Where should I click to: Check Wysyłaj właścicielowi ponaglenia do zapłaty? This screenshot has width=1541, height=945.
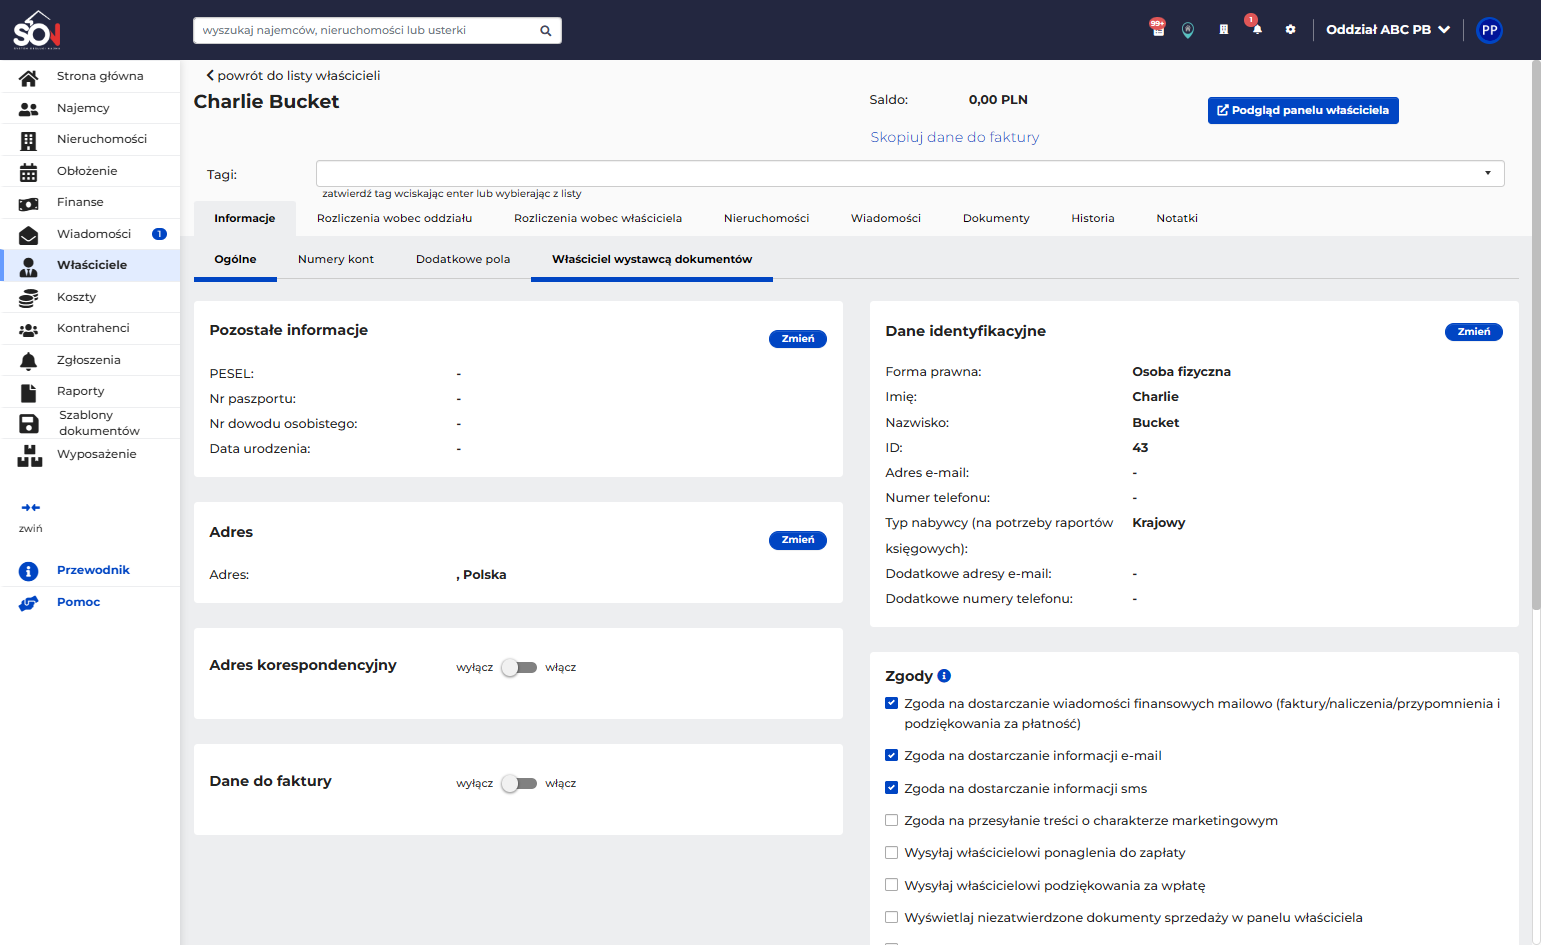tap(892, 853)
